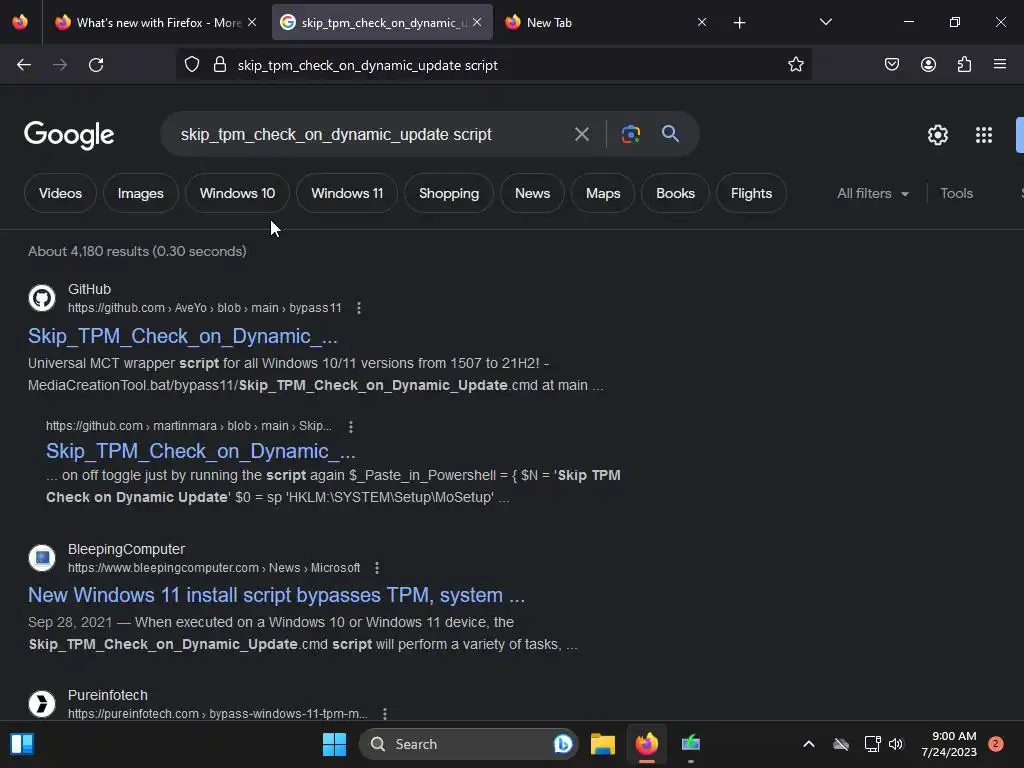1024x768 pixels.
Task: Open more options for AveYo GitHub result
Action: coord(359,308)
